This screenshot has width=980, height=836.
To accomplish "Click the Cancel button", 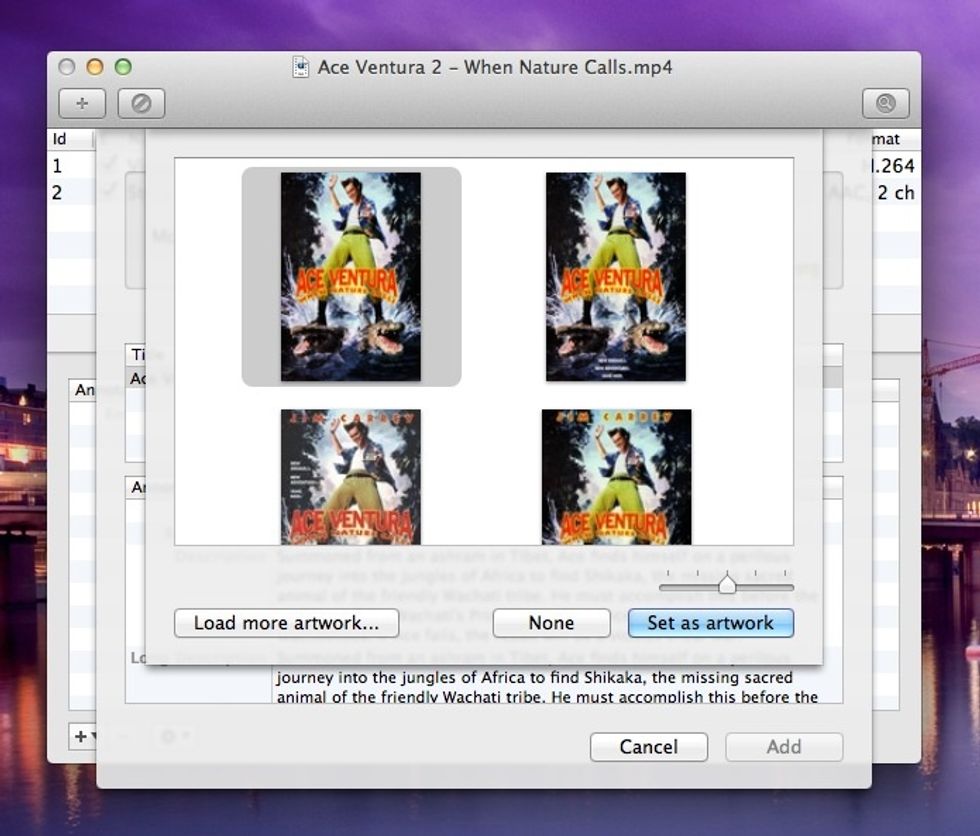I will click(x=649, y=747).
